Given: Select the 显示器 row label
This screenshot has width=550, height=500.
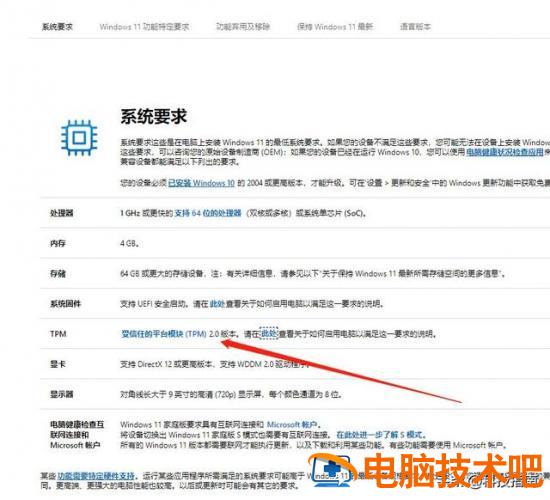Looking at the screenshot, I should (x=62, y=394).
